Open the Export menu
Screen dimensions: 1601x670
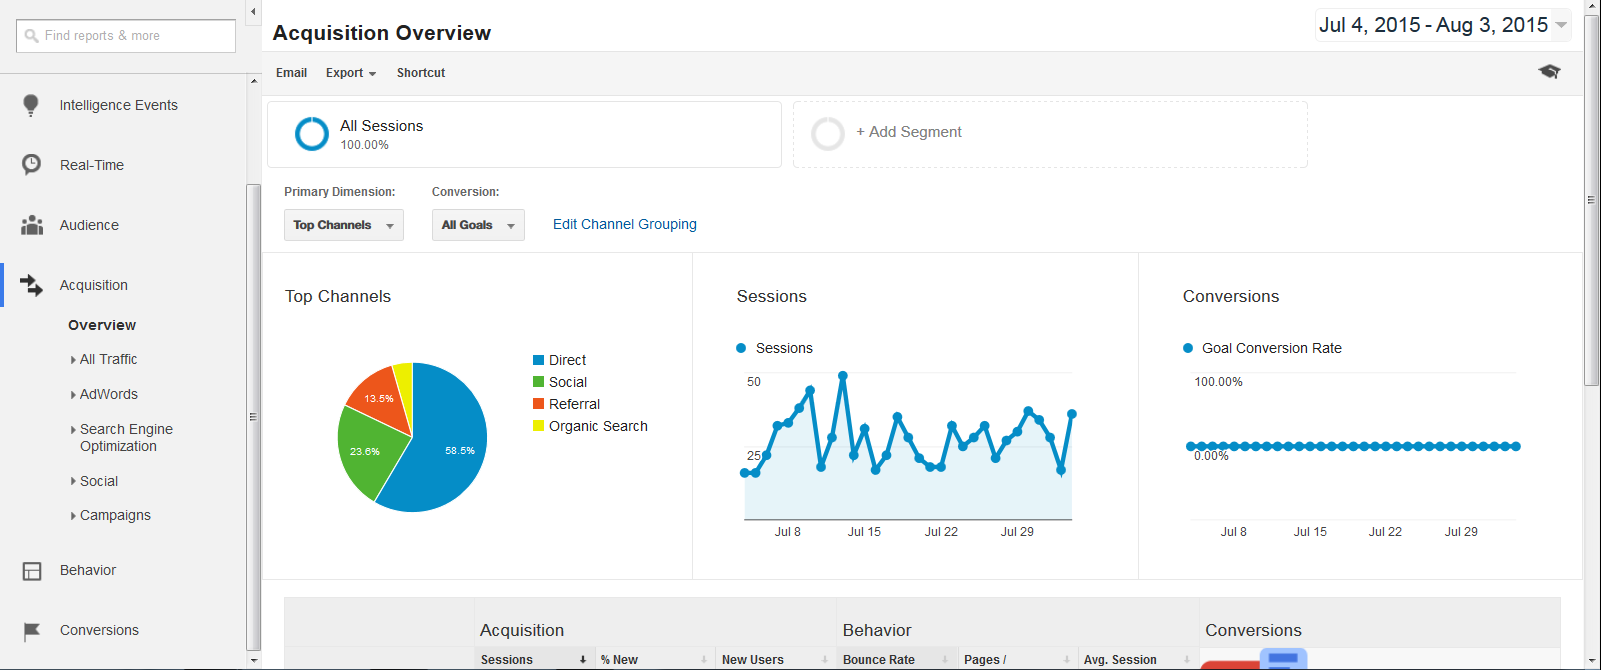click(351, 73)
